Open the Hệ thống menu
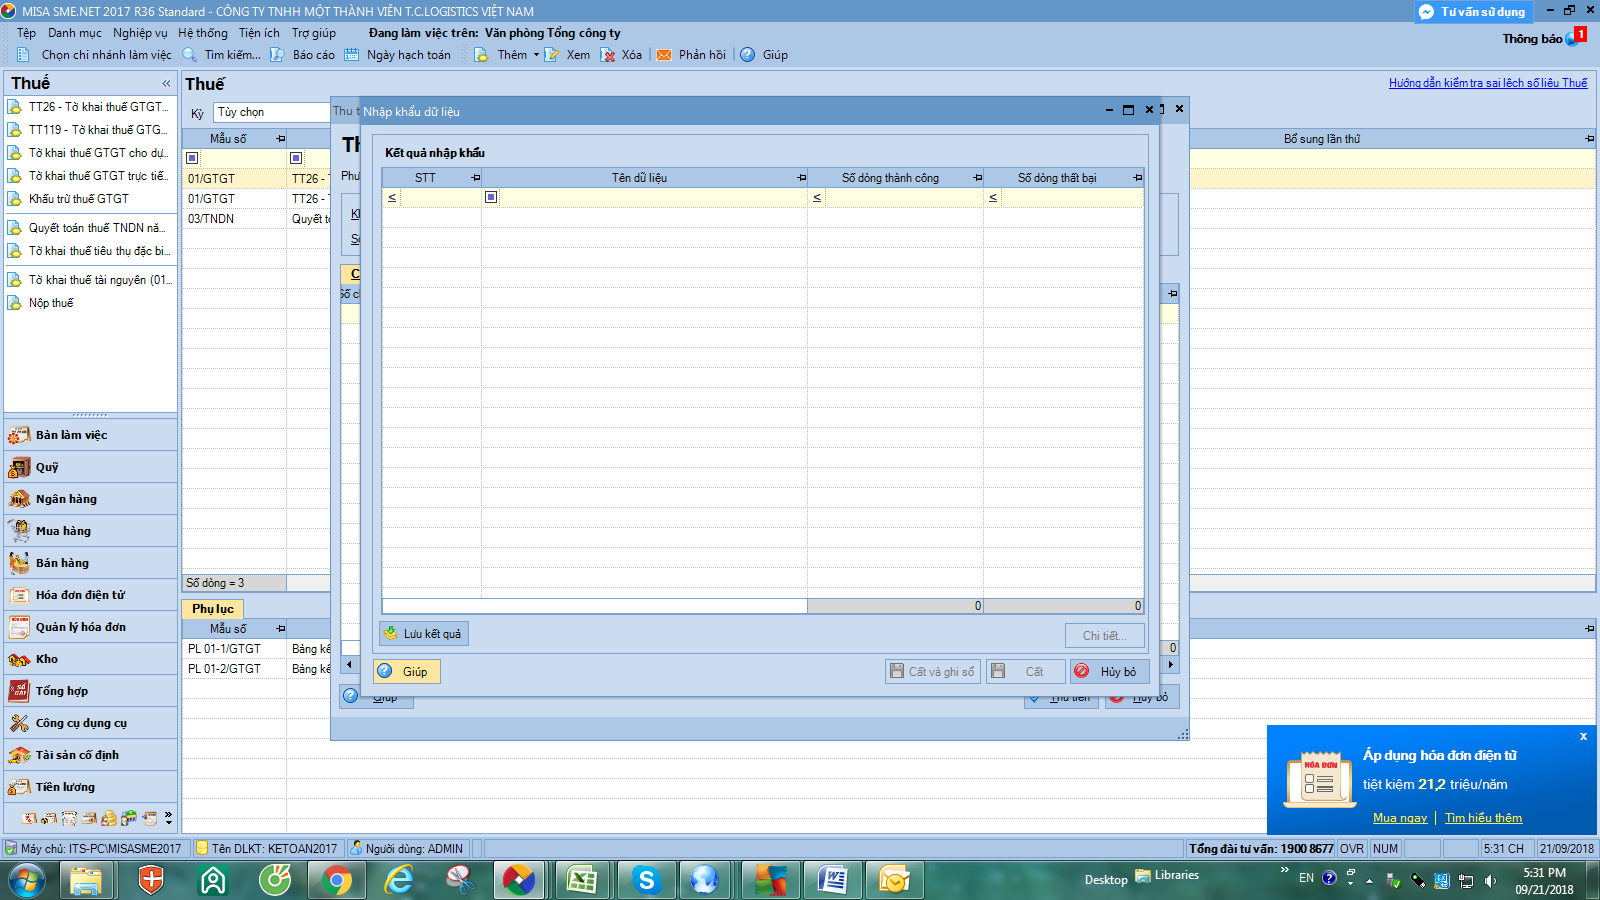Image resolution: width=1600 pixels, height=900 pixels. [203, 33]
